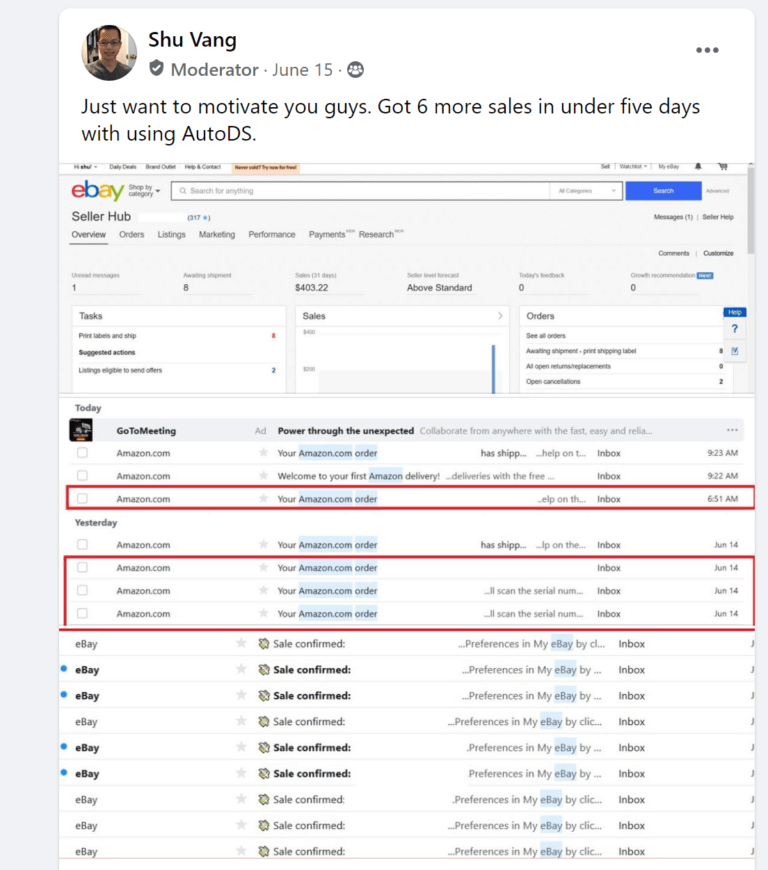The image size is (768, 870).
Task: Click the eBay page vertical scrollbar
Action: click(x=751, y=211)
